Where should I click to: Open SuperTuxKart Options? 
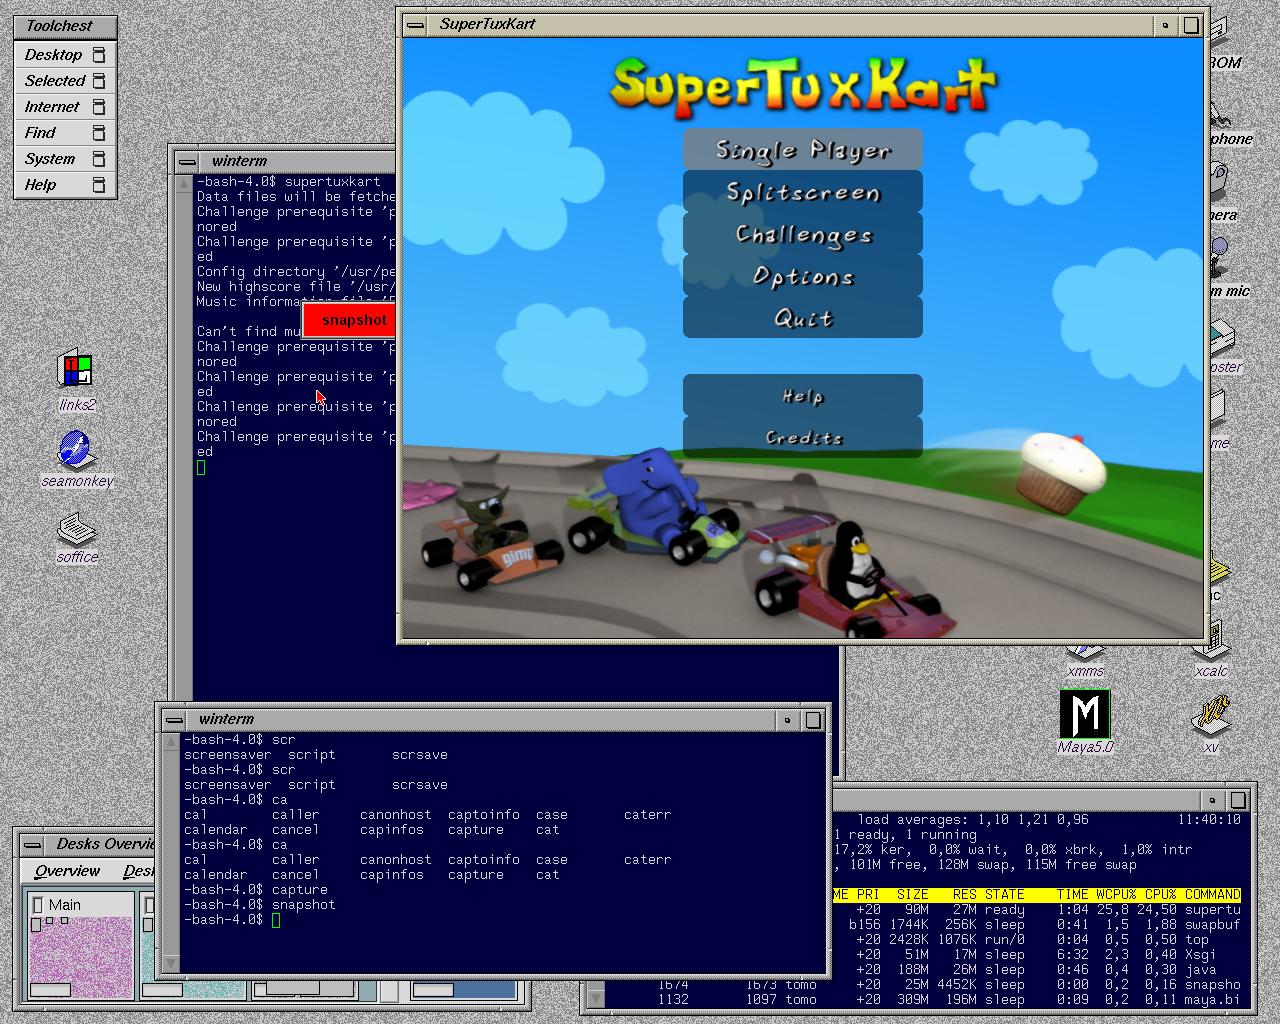(x=803, y=276)
